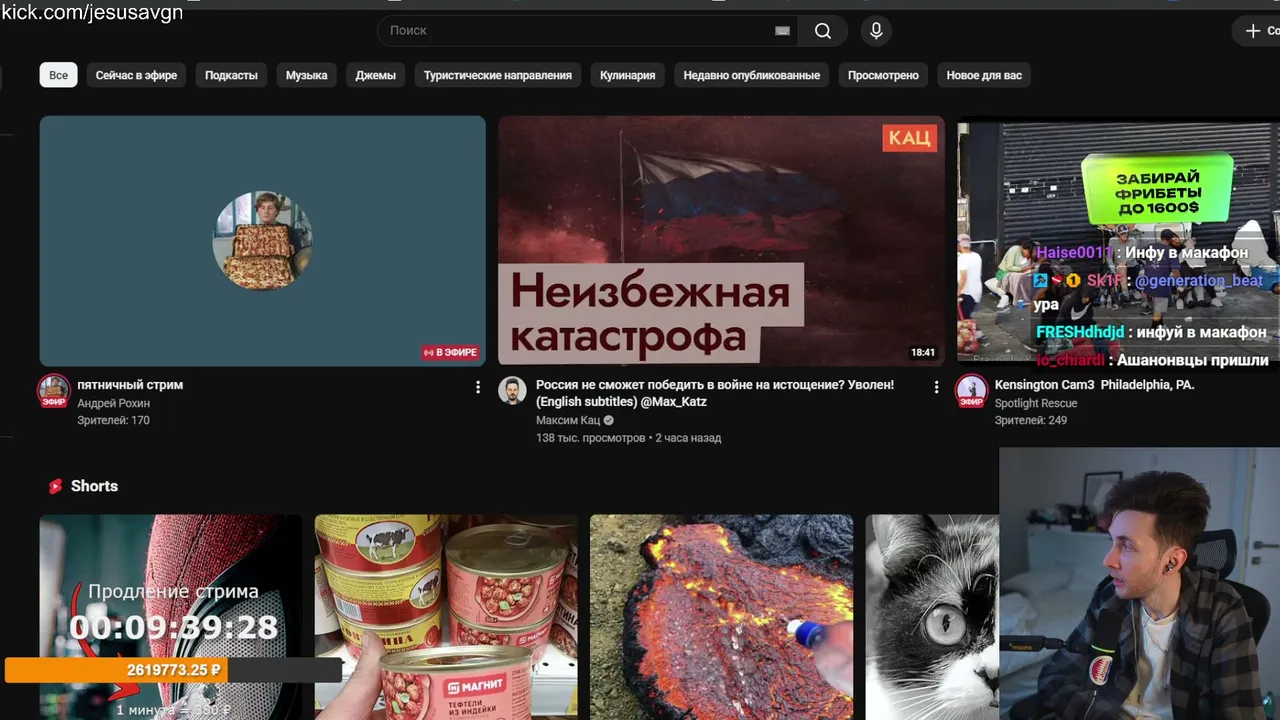Viewport: 1280px width, 720px height.
Task: Open the "Россия не сможет победить" title
Action: point(715,393)
